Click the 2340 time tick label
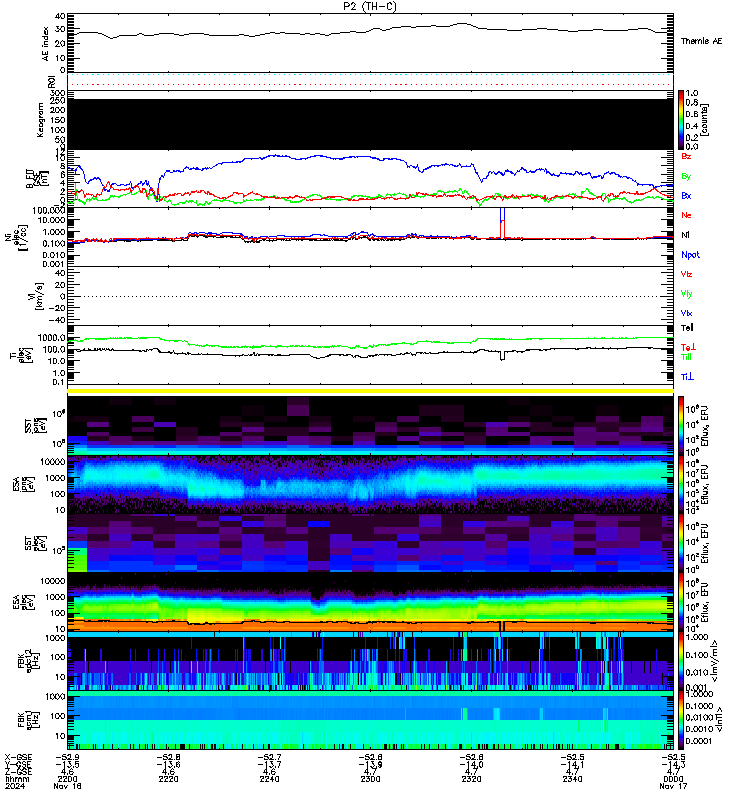 coord(572,779)
